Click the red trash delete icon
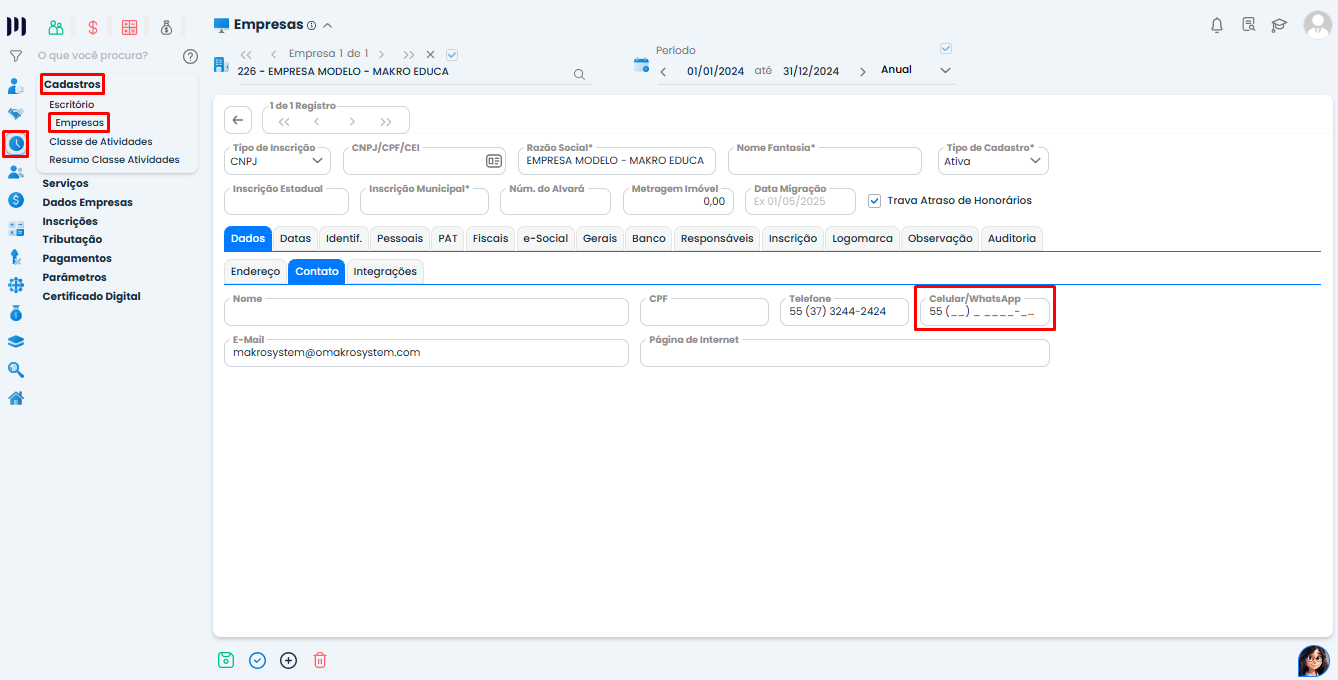 click(320, 660)
